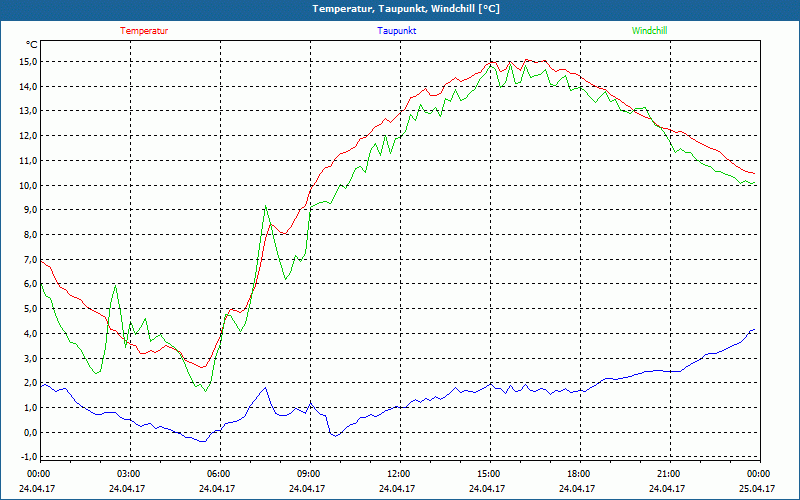Click the 25.04.17 date label
The width and height of the screenshot is (800, 500).
tap(757, 489)
